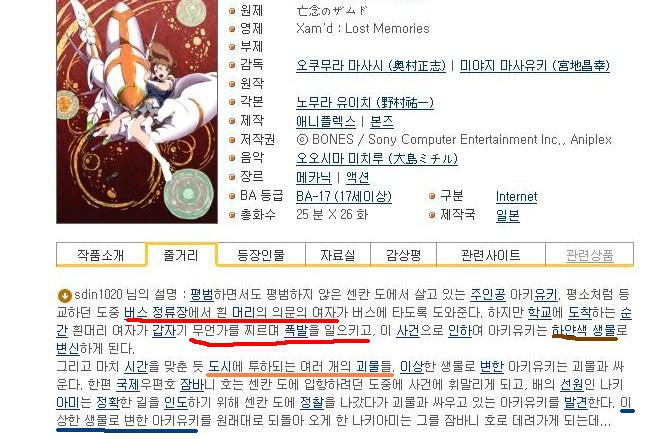Select the 메카닉 genre link
The width and height of the screenshot is (664, 439).
[314, 177]
